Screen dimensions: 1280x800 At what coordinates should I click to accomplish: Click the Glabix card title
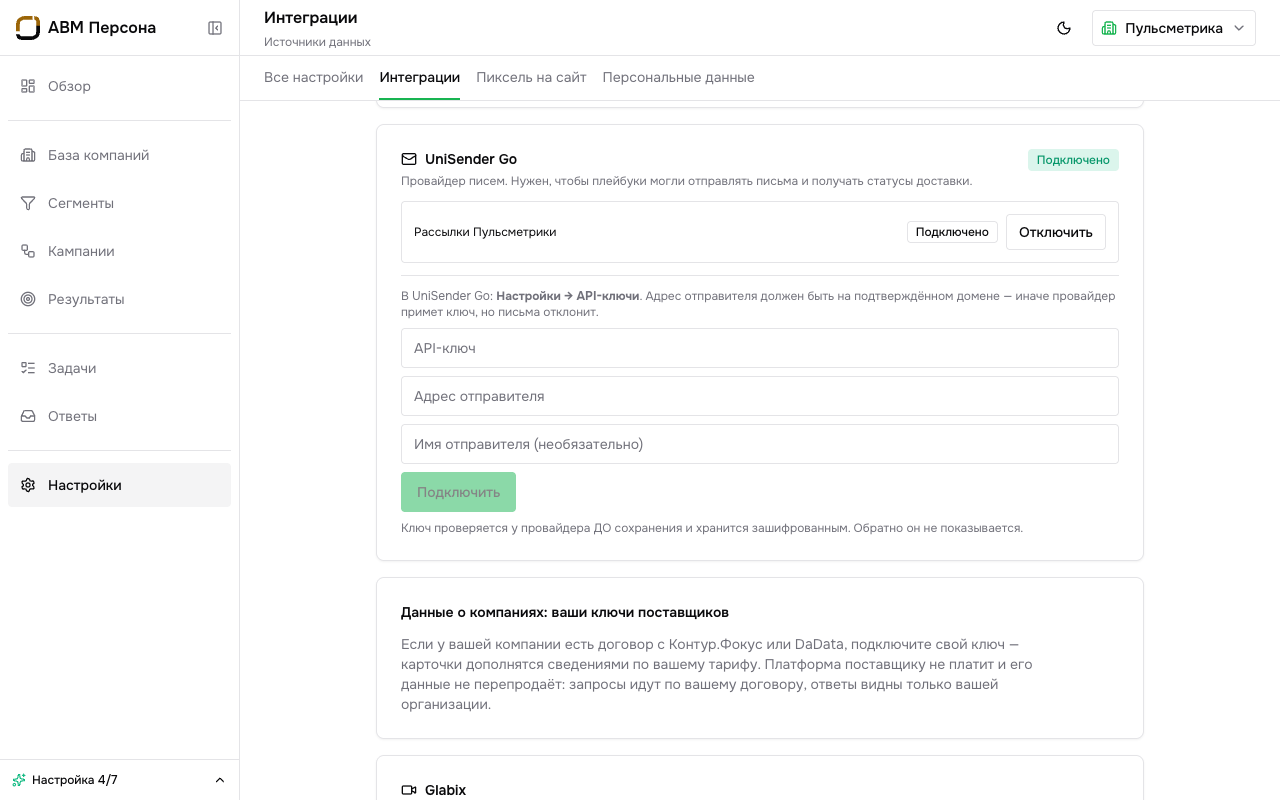point(446,790)
